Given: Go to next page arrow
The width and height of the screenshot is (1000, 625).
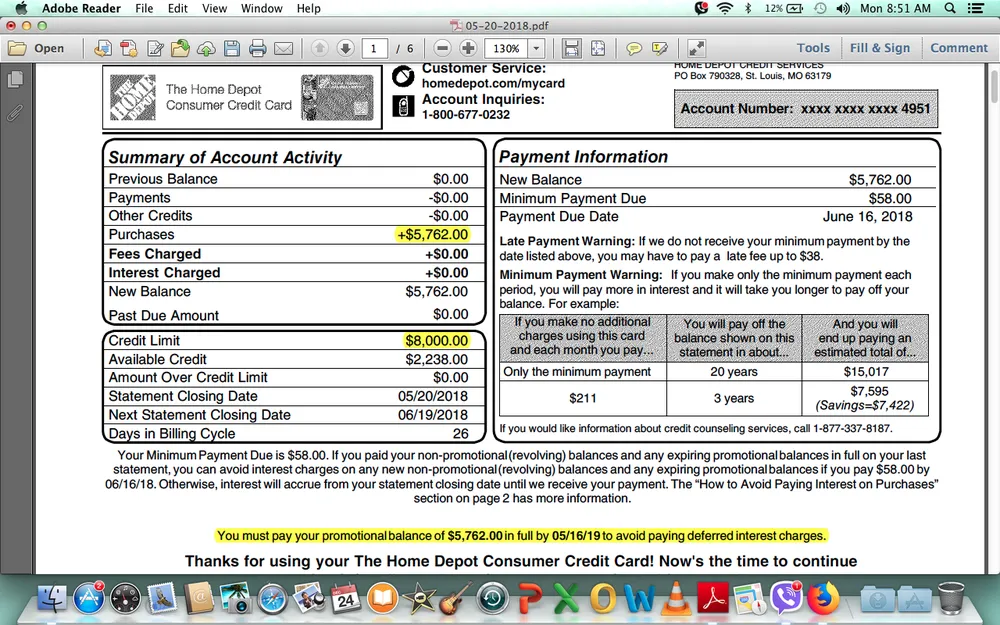Looking at the screenshot, I should [x=345, y=48].
